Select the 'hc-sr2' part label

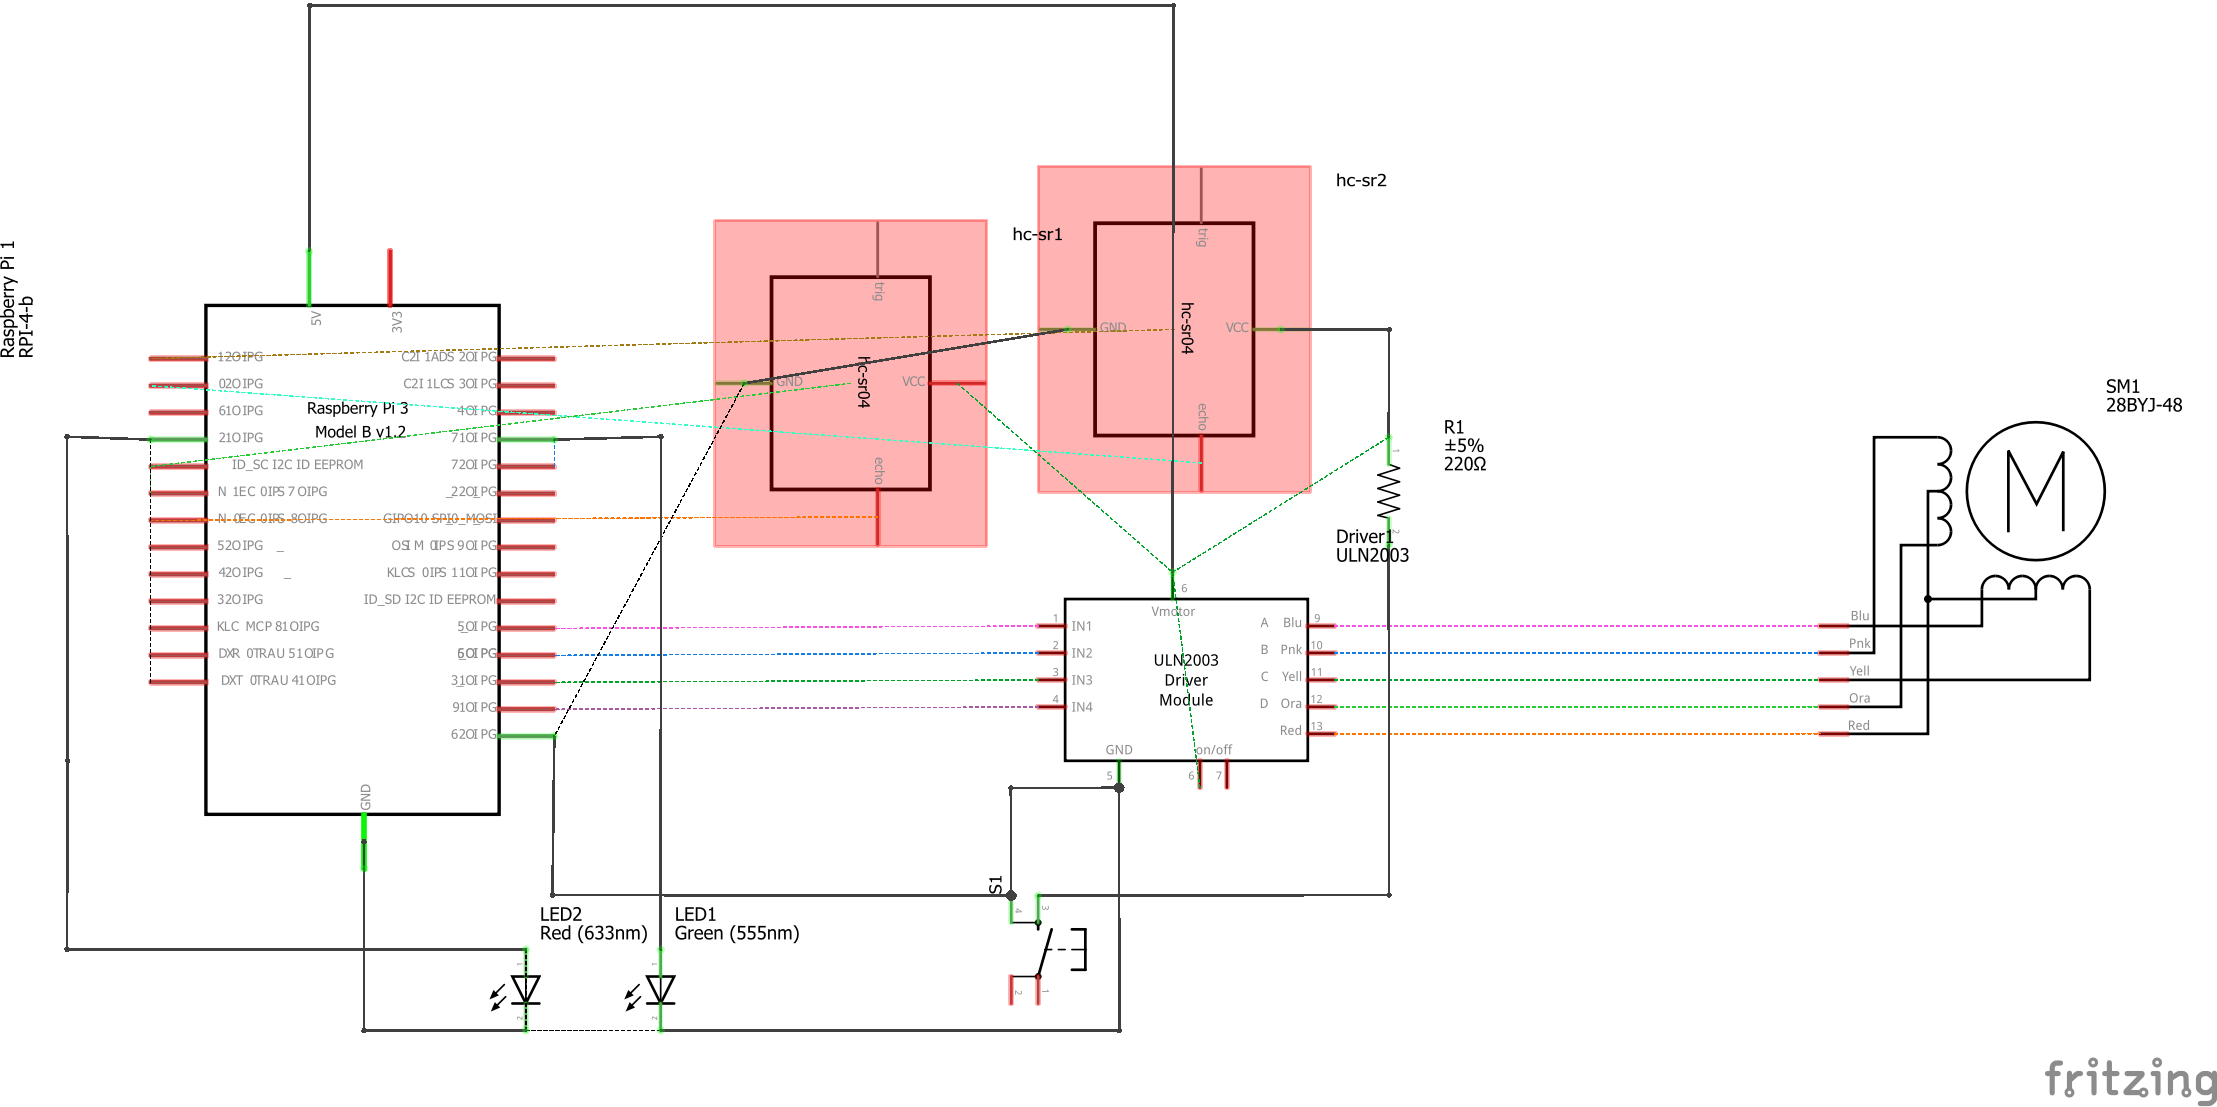[x=1361, y=180]
